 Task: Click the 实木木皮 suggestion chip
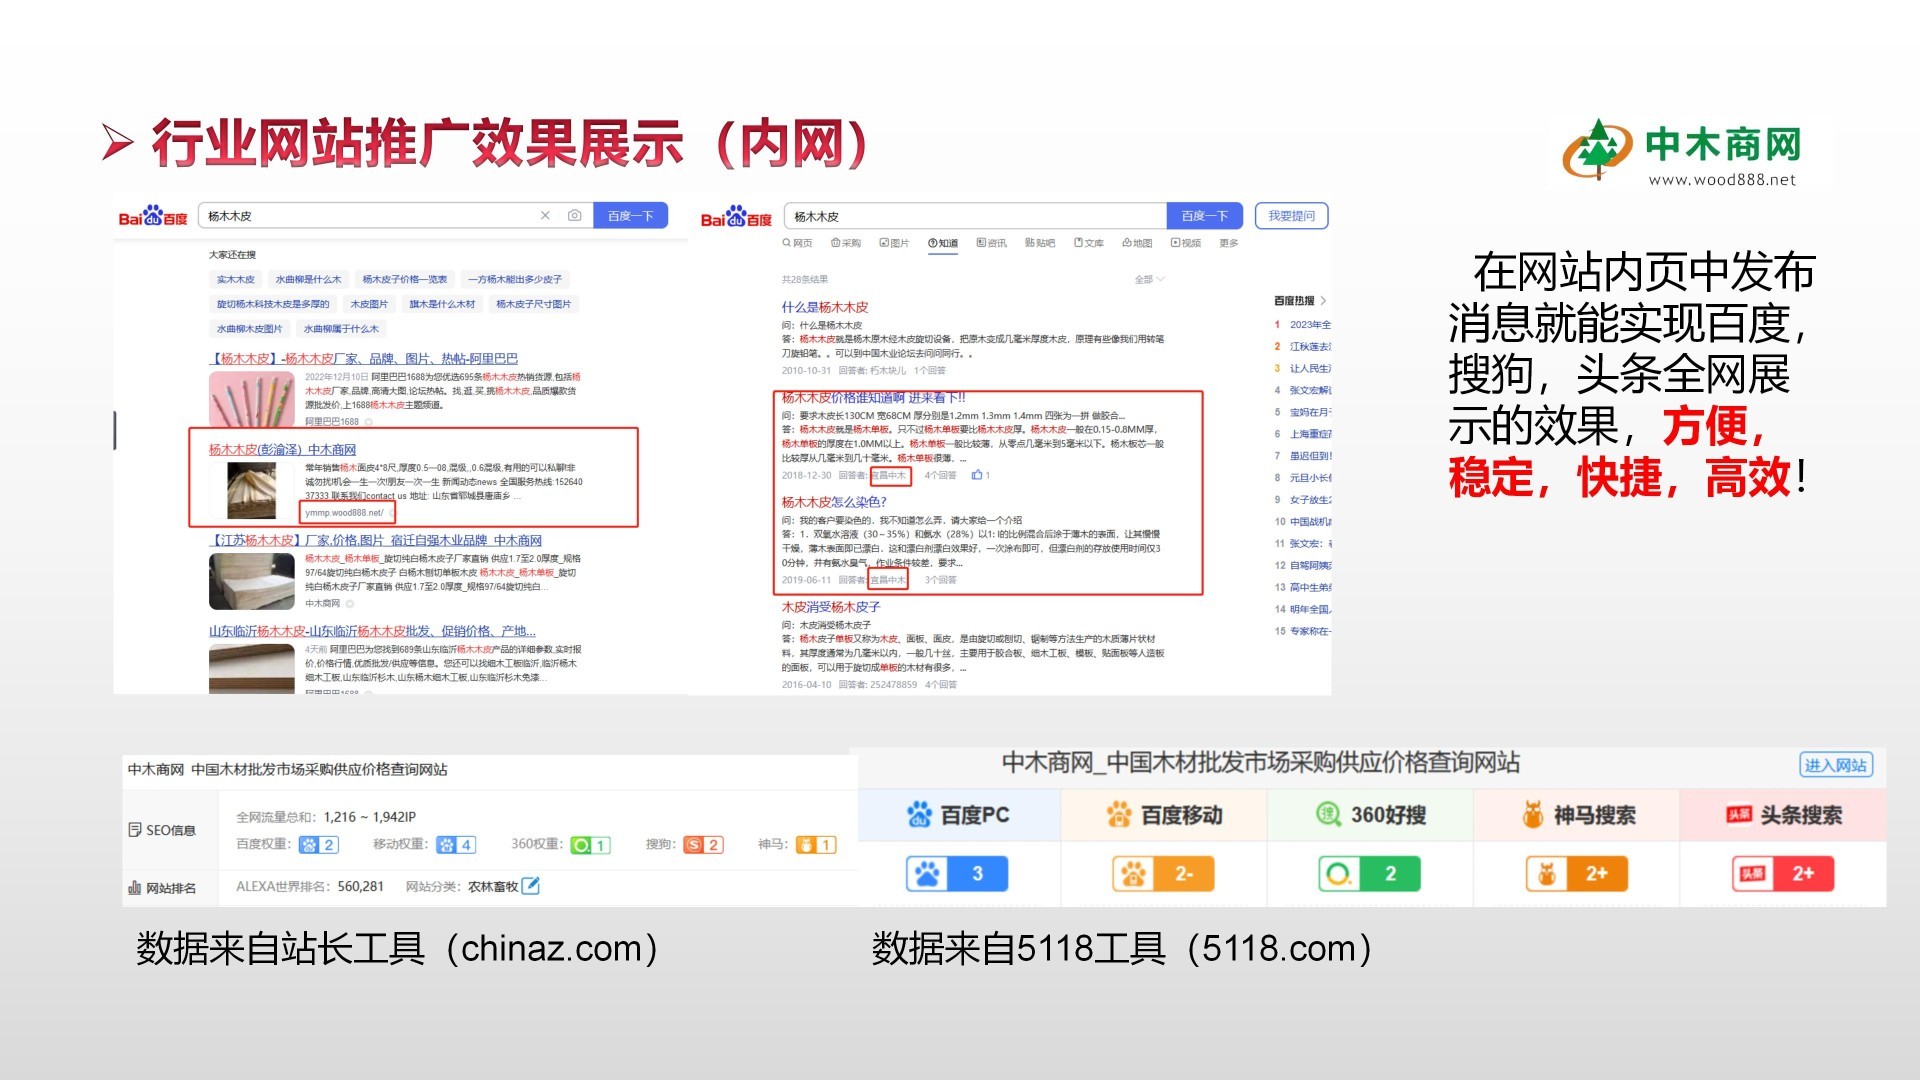236,280
